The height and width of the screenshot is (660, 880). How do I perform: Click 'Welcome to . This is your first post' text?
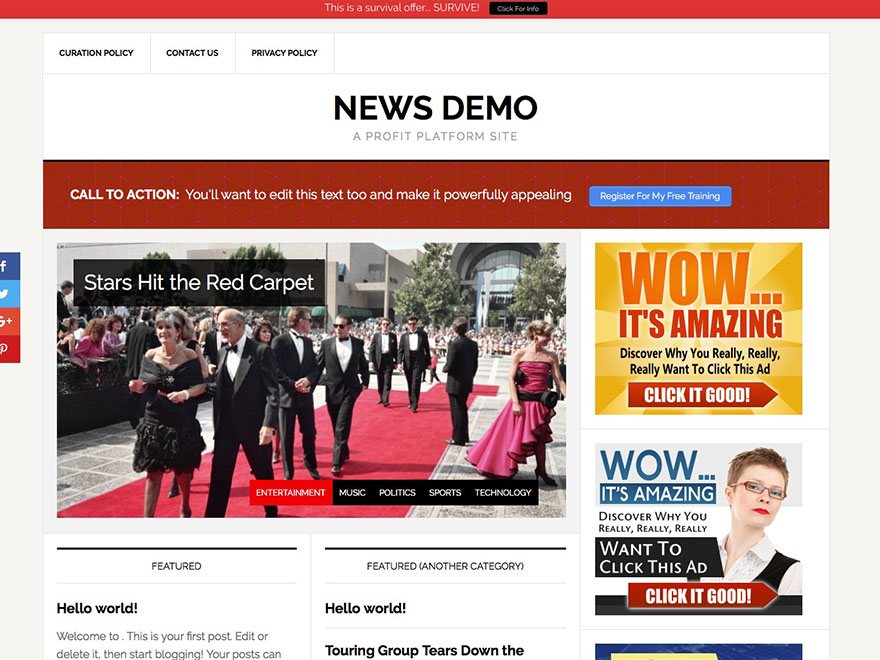[x=162, y=636]
